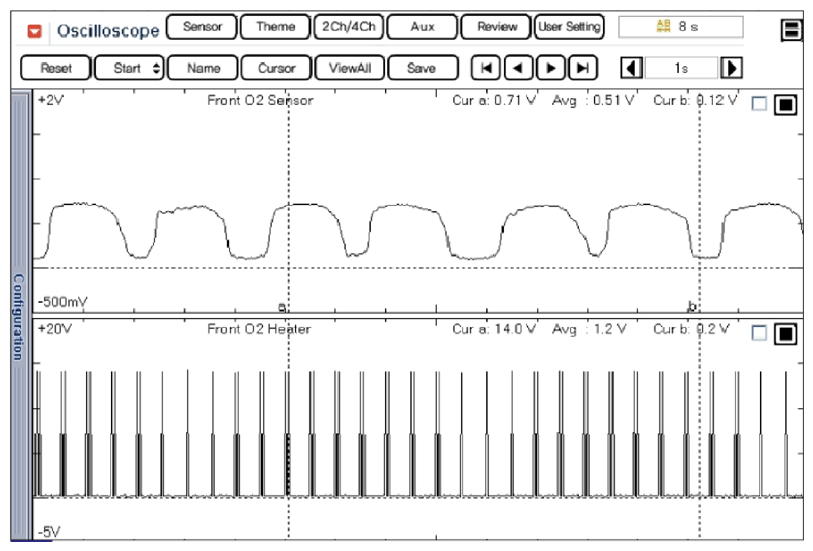The height and width of the screenshot is (551, 813).
Task: Open the top-right menu icon
Action: pos(792,30)
